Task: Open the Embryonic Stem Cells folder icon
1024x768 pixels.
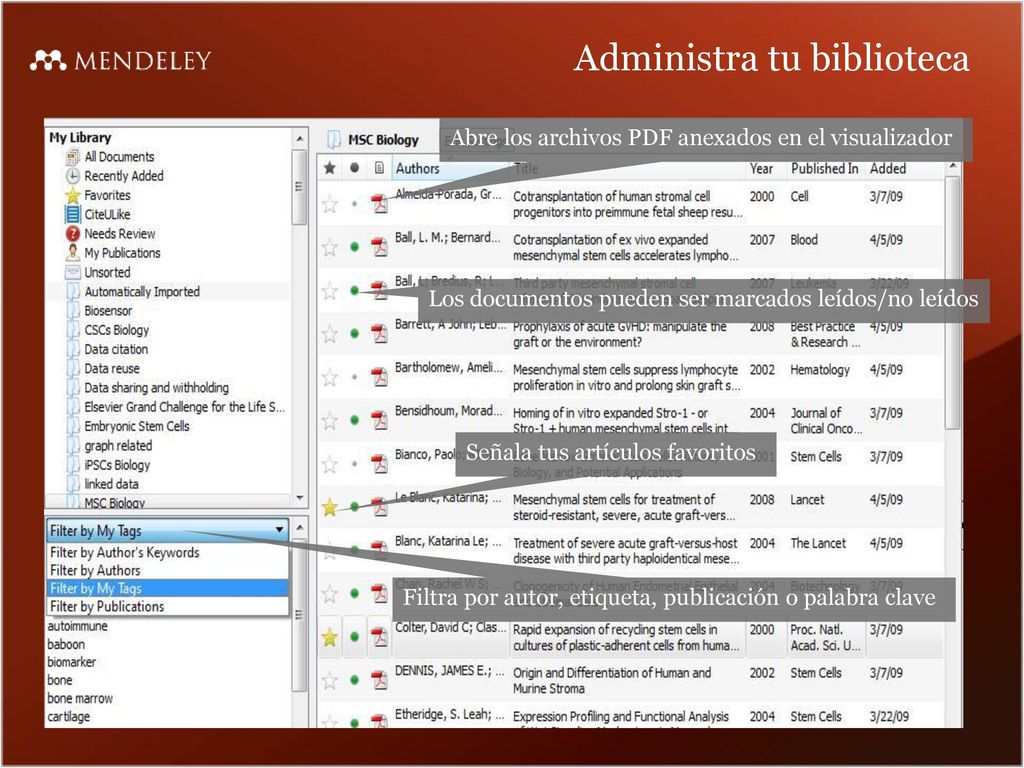Action: (72, 426)
